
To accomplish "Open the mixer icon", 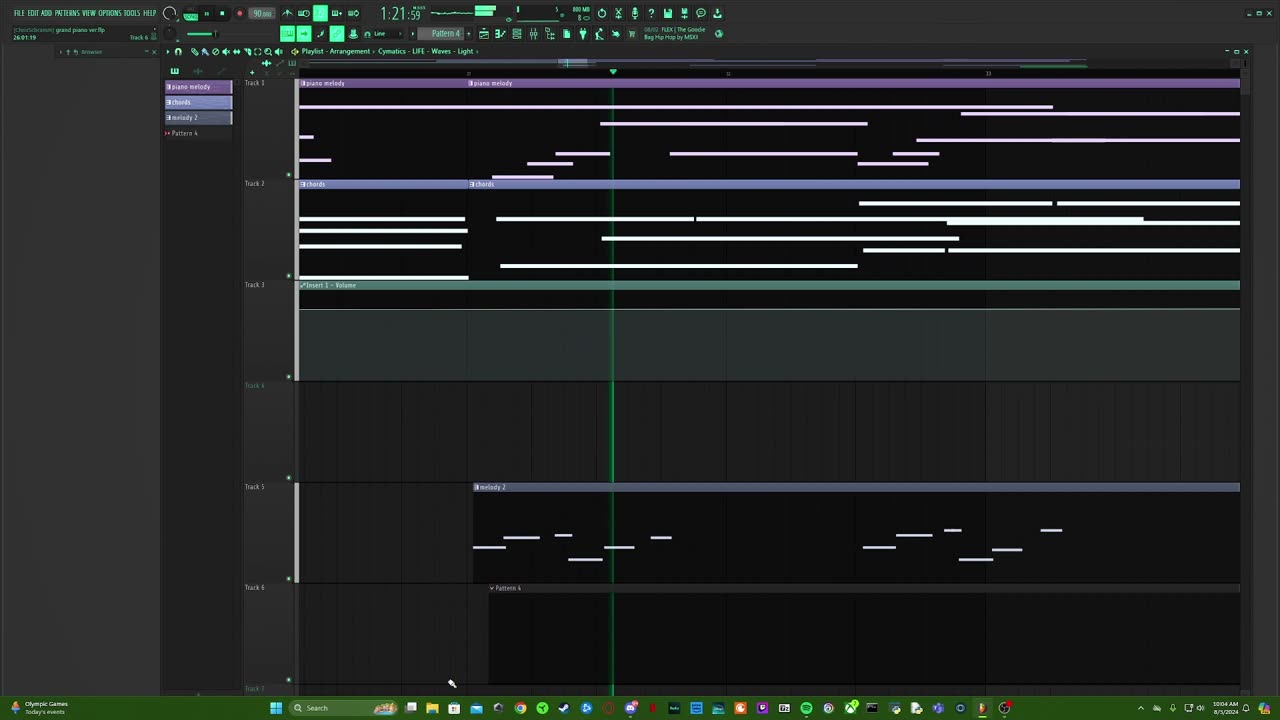I will pos(533,33).
